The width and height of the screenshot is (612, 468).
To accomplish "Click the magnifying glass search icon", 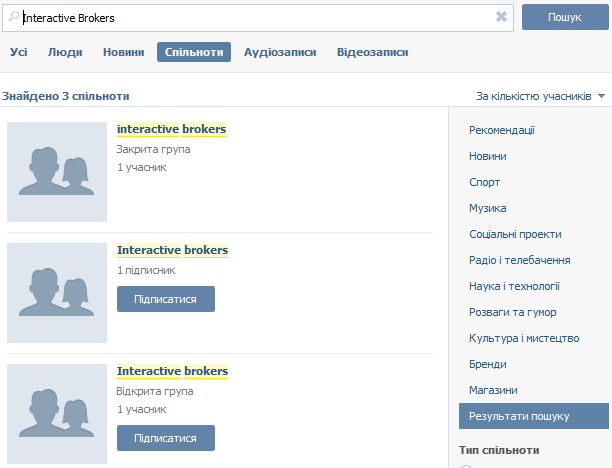I will pyautogui.click(x=14, y=17).
